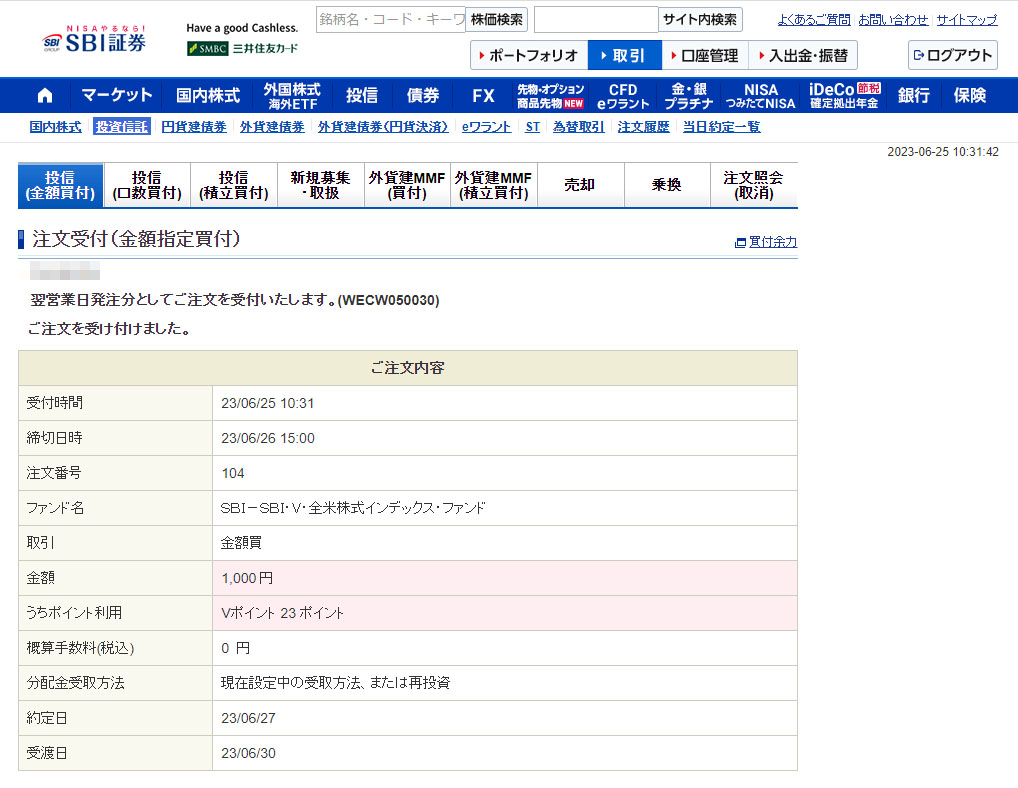Click the 株価検索 button

pyautogui.click(x=496, y=19)
